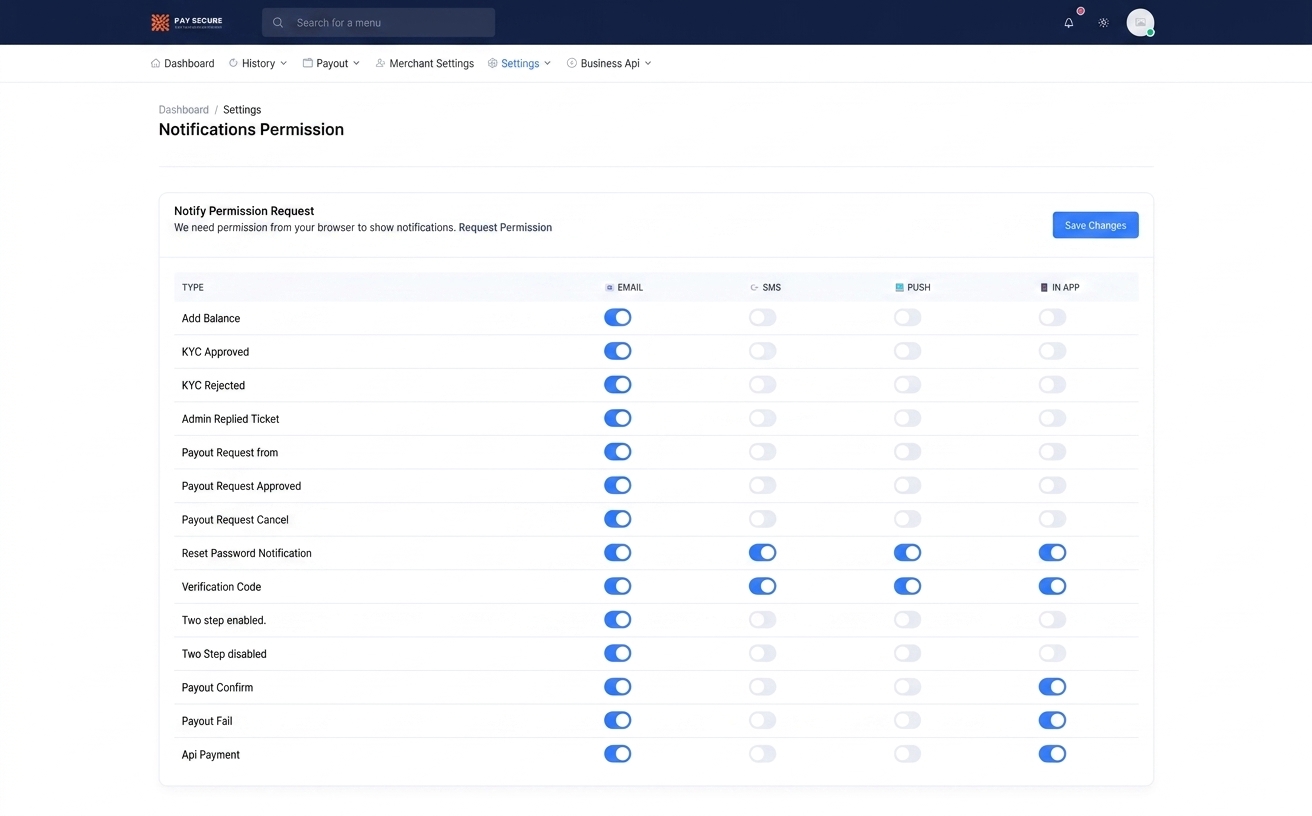Click the Dashboard home icon

pyautogui.click(x=155, y=63)
